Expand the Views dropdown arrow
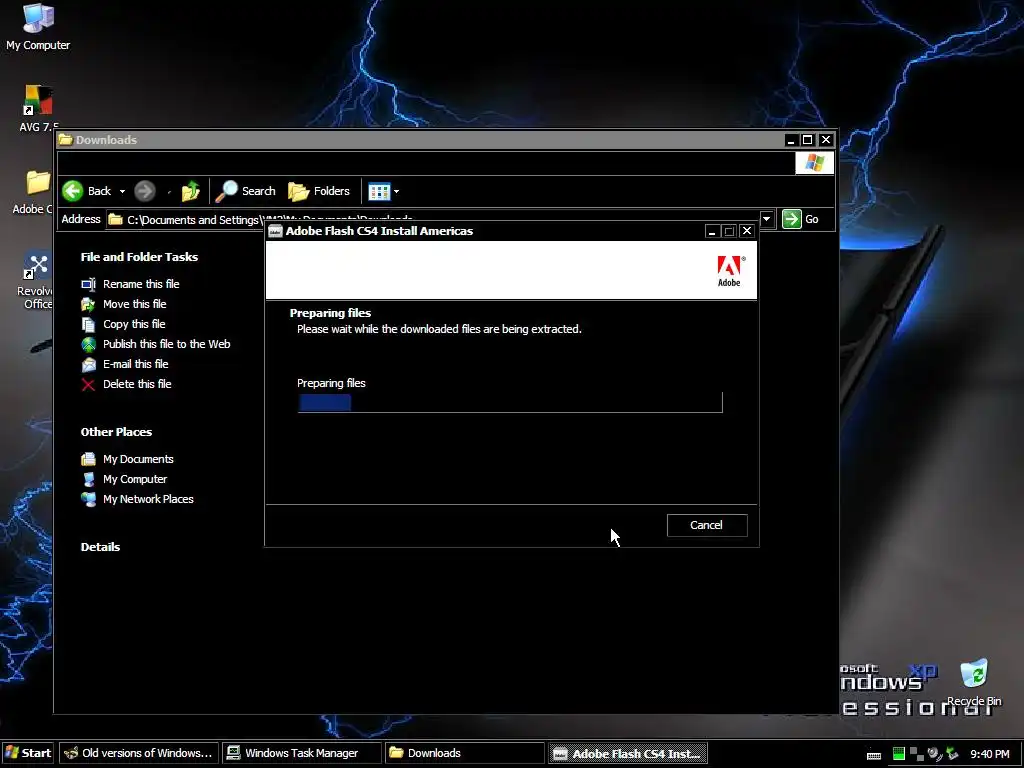This screenshot has height=768, width=1024. click(396, 191)
